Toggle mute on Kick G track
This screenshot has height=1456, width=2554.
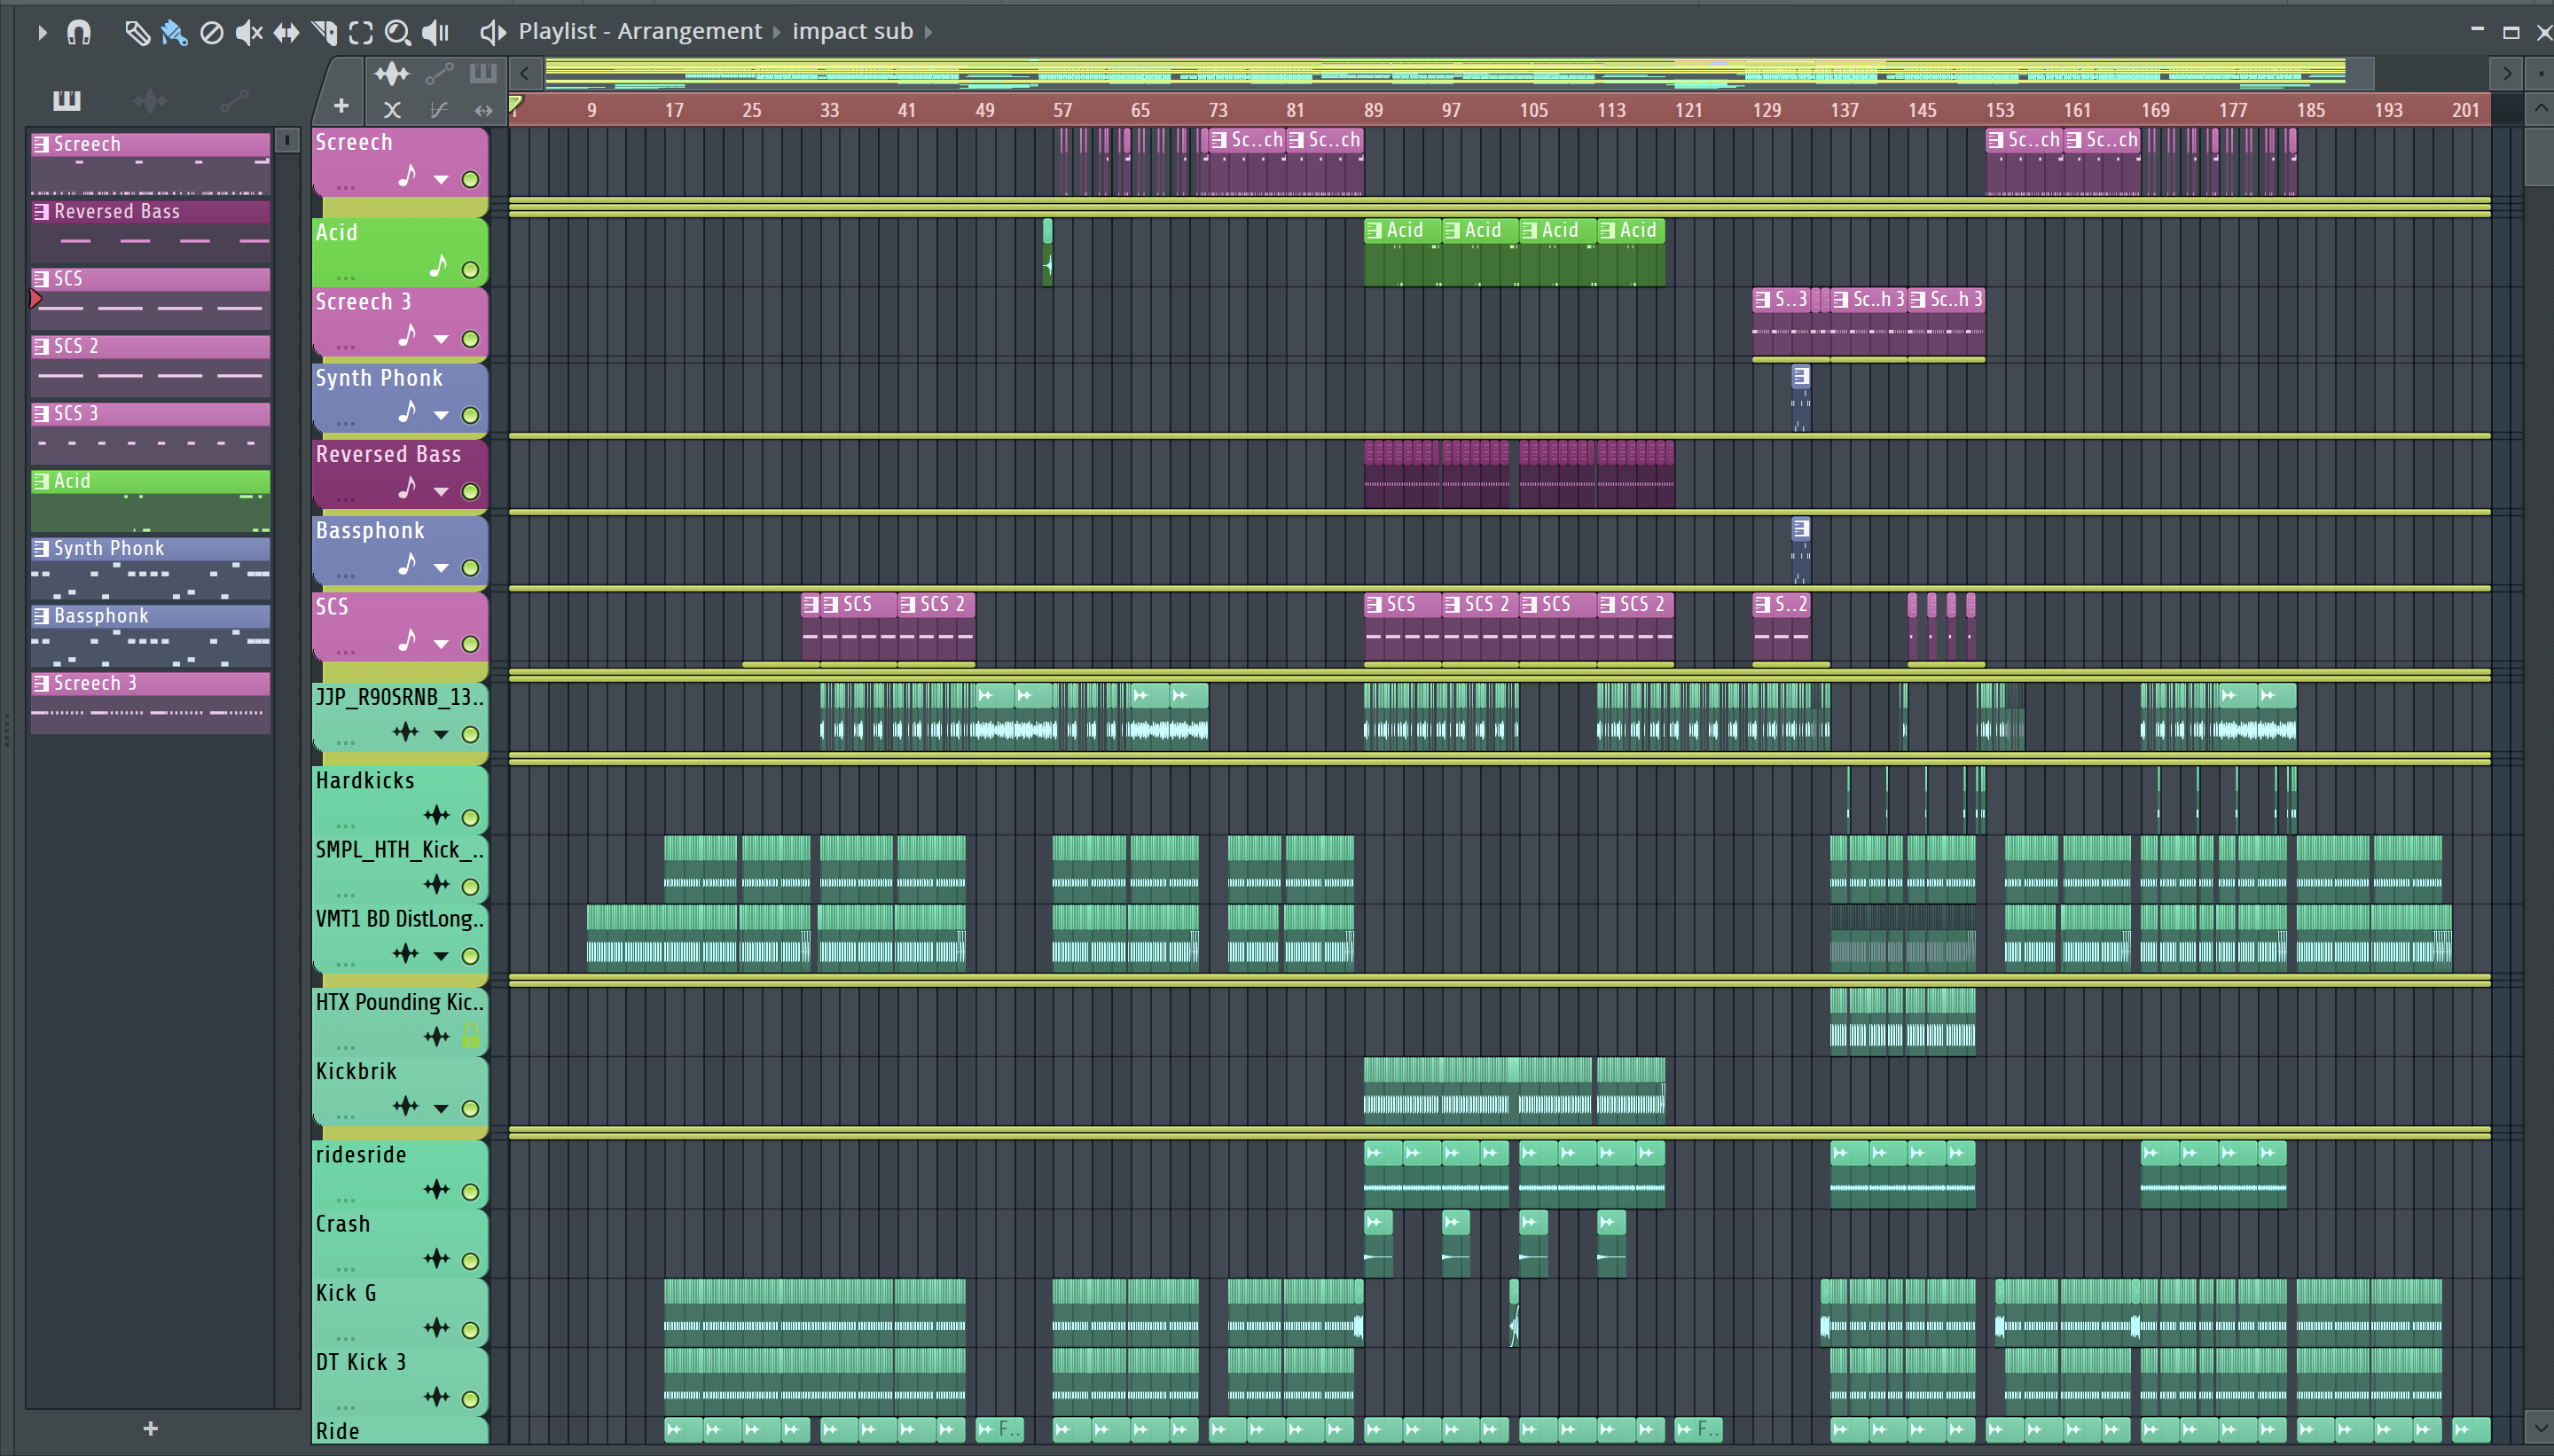(x=470, y=1330)
